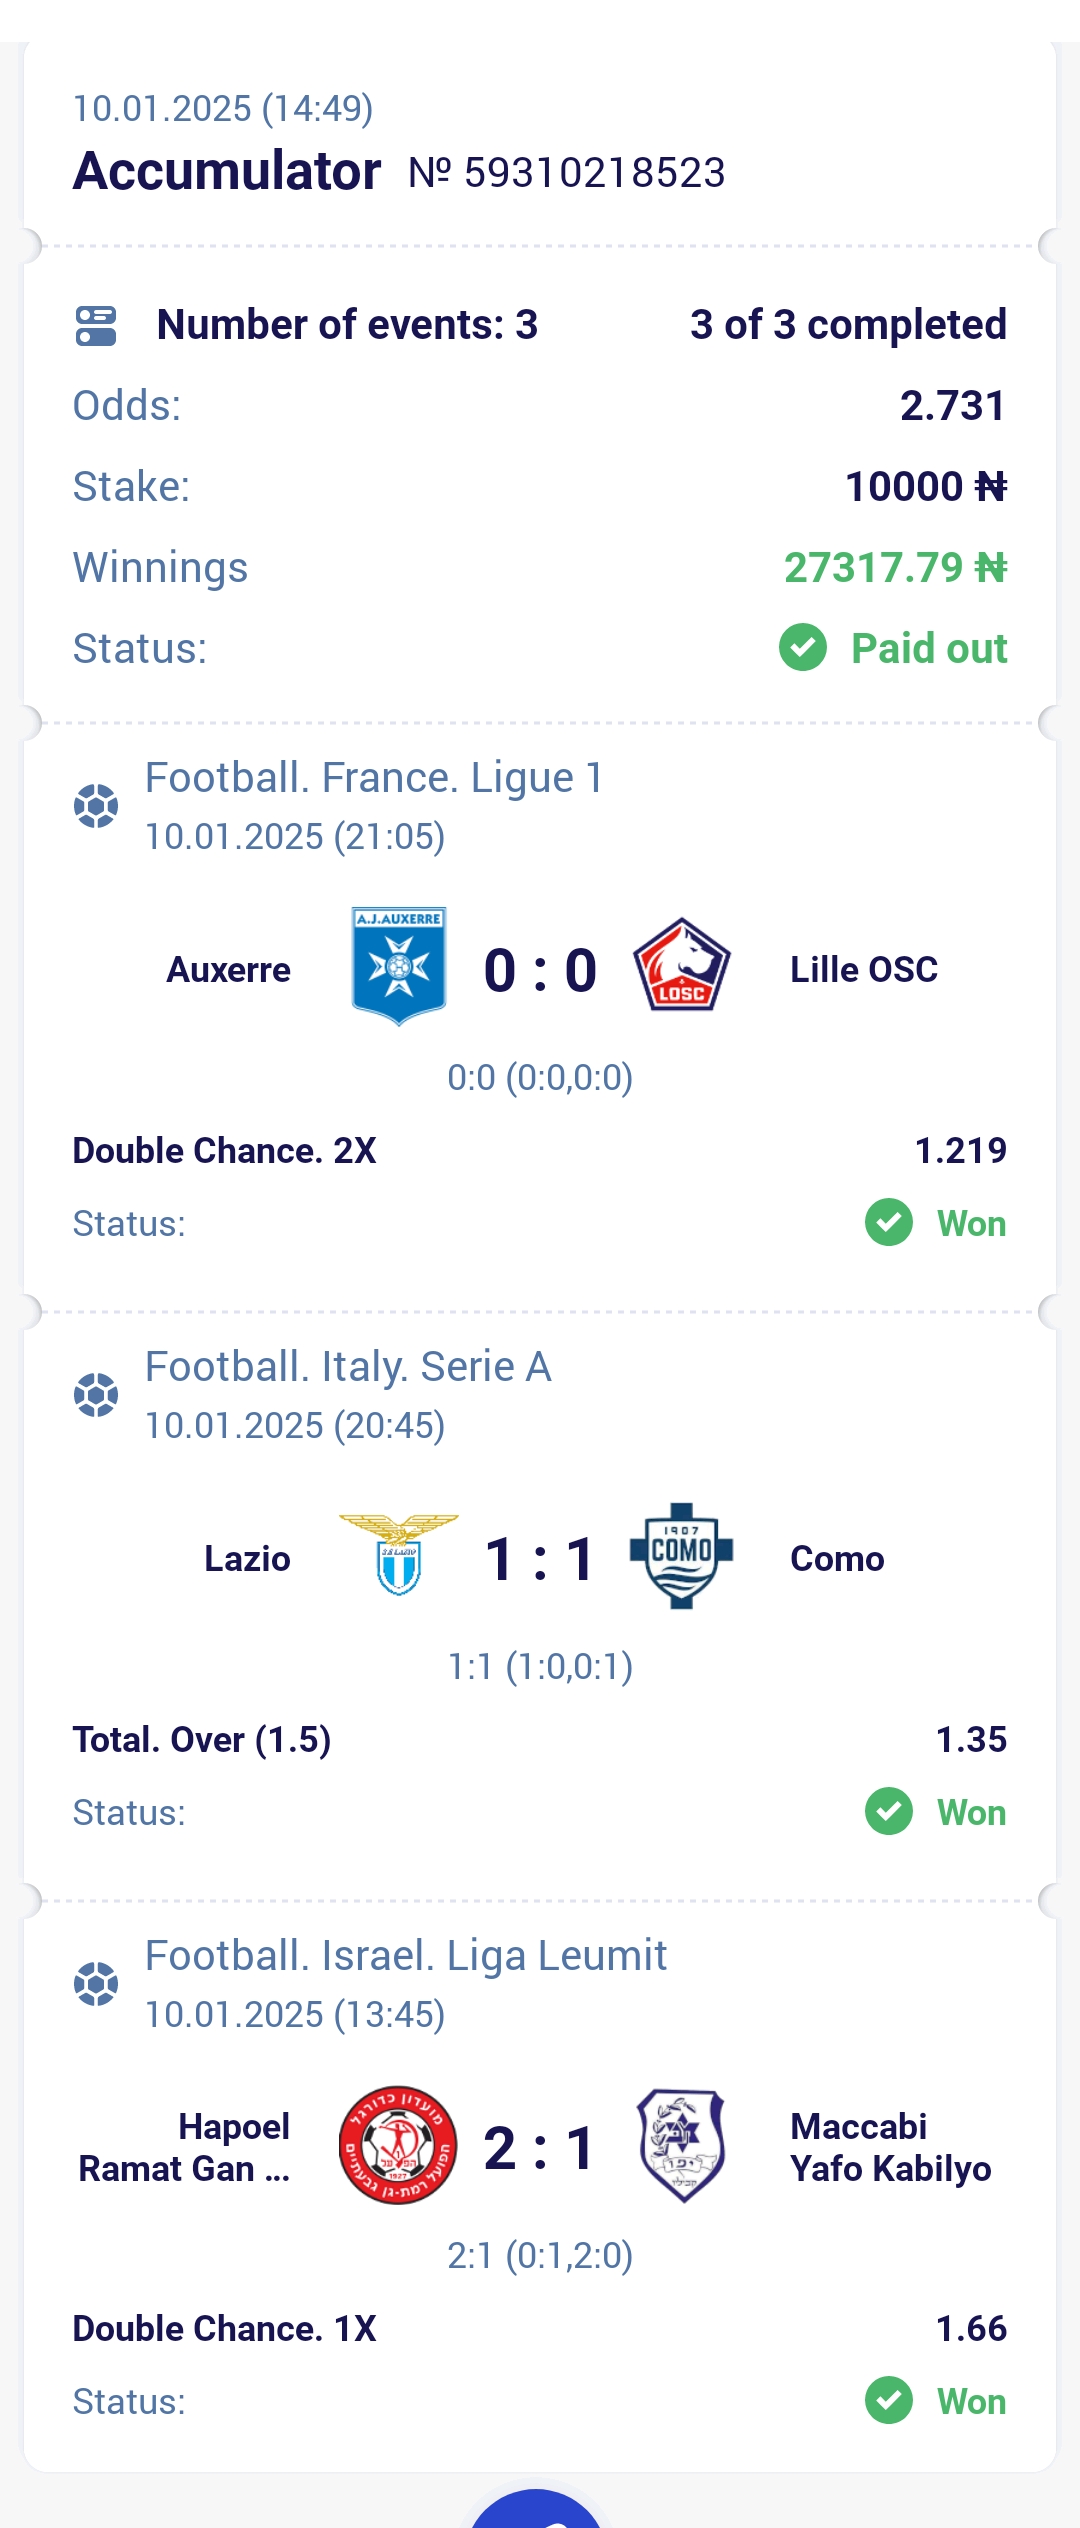The width and height of the screenshot is (1080, 2528).
Task: Click the Accumulator heading
Action: click(227, 171)
